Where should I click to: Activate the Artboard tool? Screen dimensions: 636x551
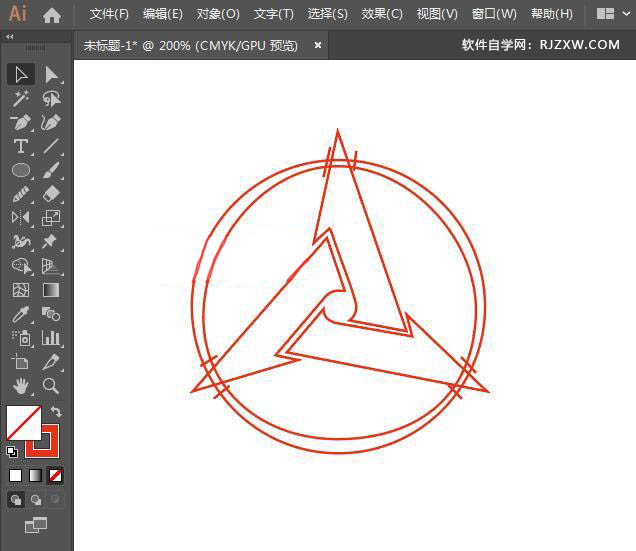[21, 362]
